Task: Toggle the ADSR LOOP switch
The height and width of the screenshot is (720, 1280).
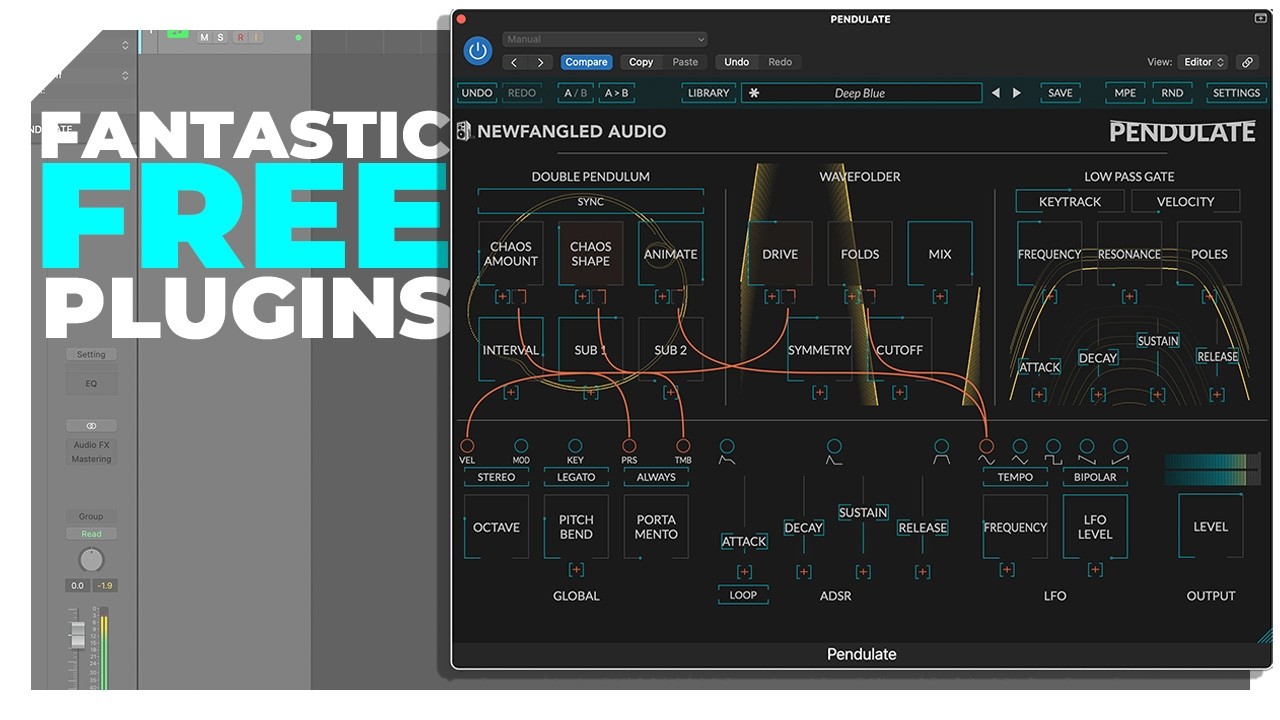Action: tap(743, 595)
